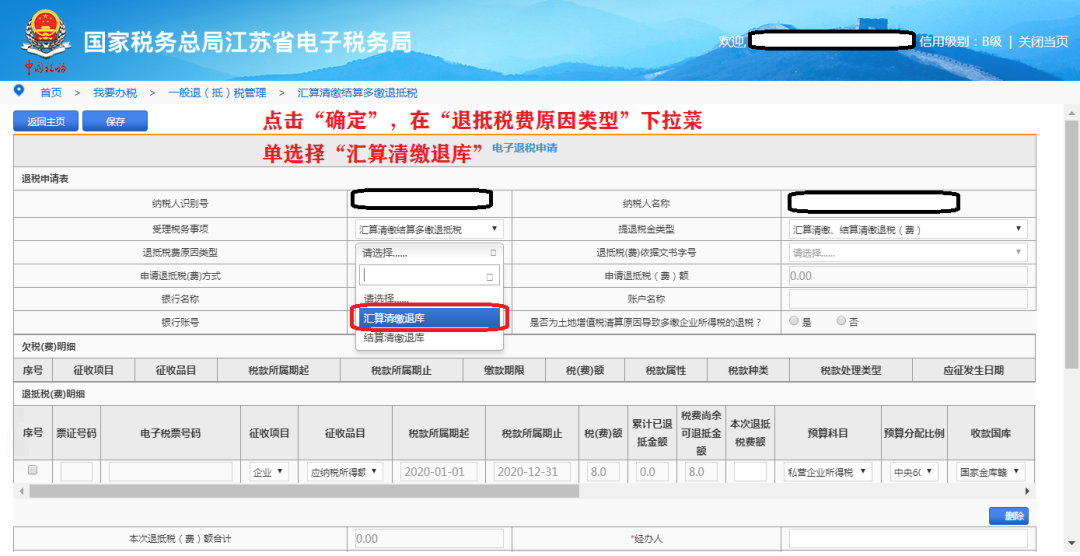Click 本次退抵税费额 input in row
1080x556 pixels.
pos(750,472)
